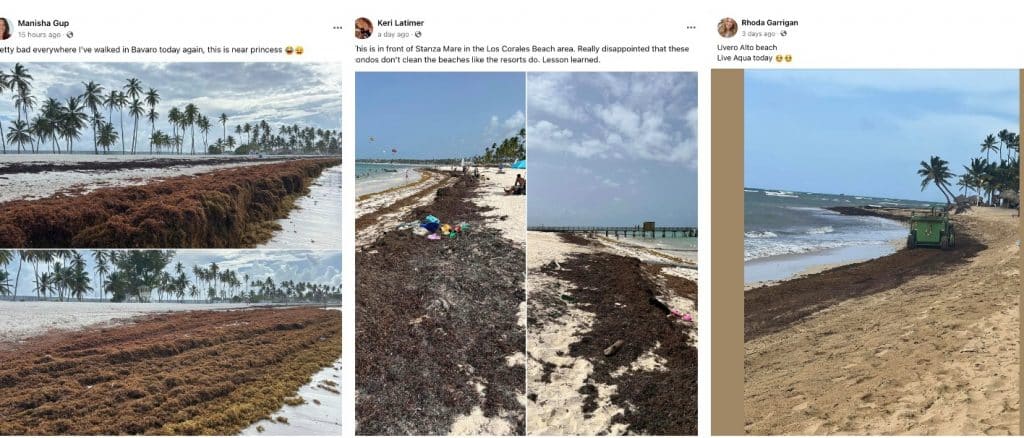The height and width of the screenshot is (438, 1024).
Task: Open Rhoda Garrigan's profile avatar
Action: click(728, 27)
